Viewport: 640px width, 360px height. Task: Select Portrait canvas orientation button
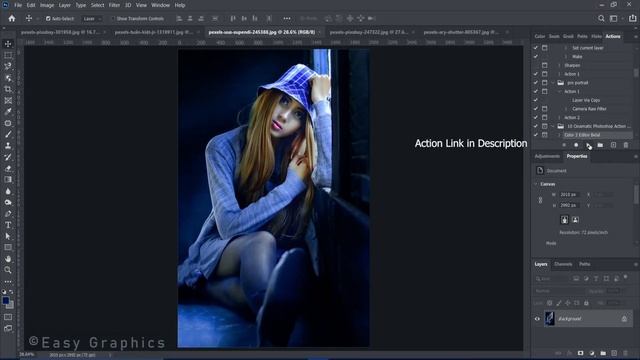coord(564,220)
